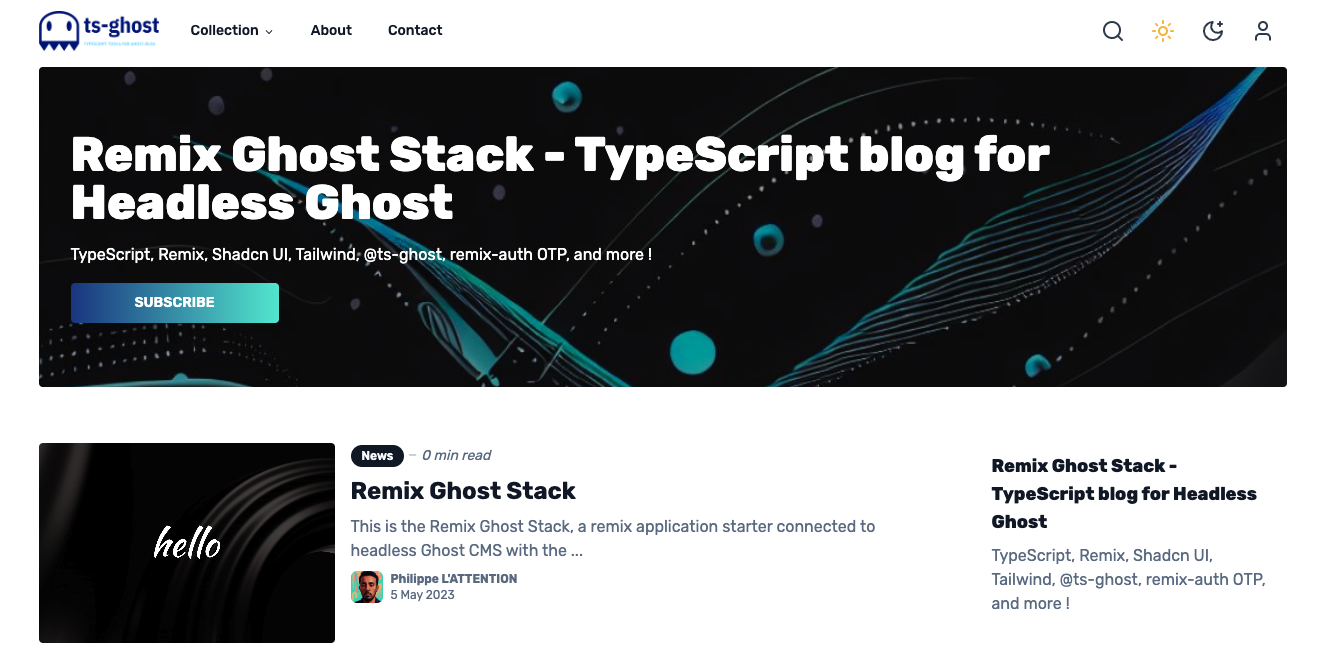Click the 5 May 2023 date
This screenshot has height=661, width=1324.
pos(422,595)
